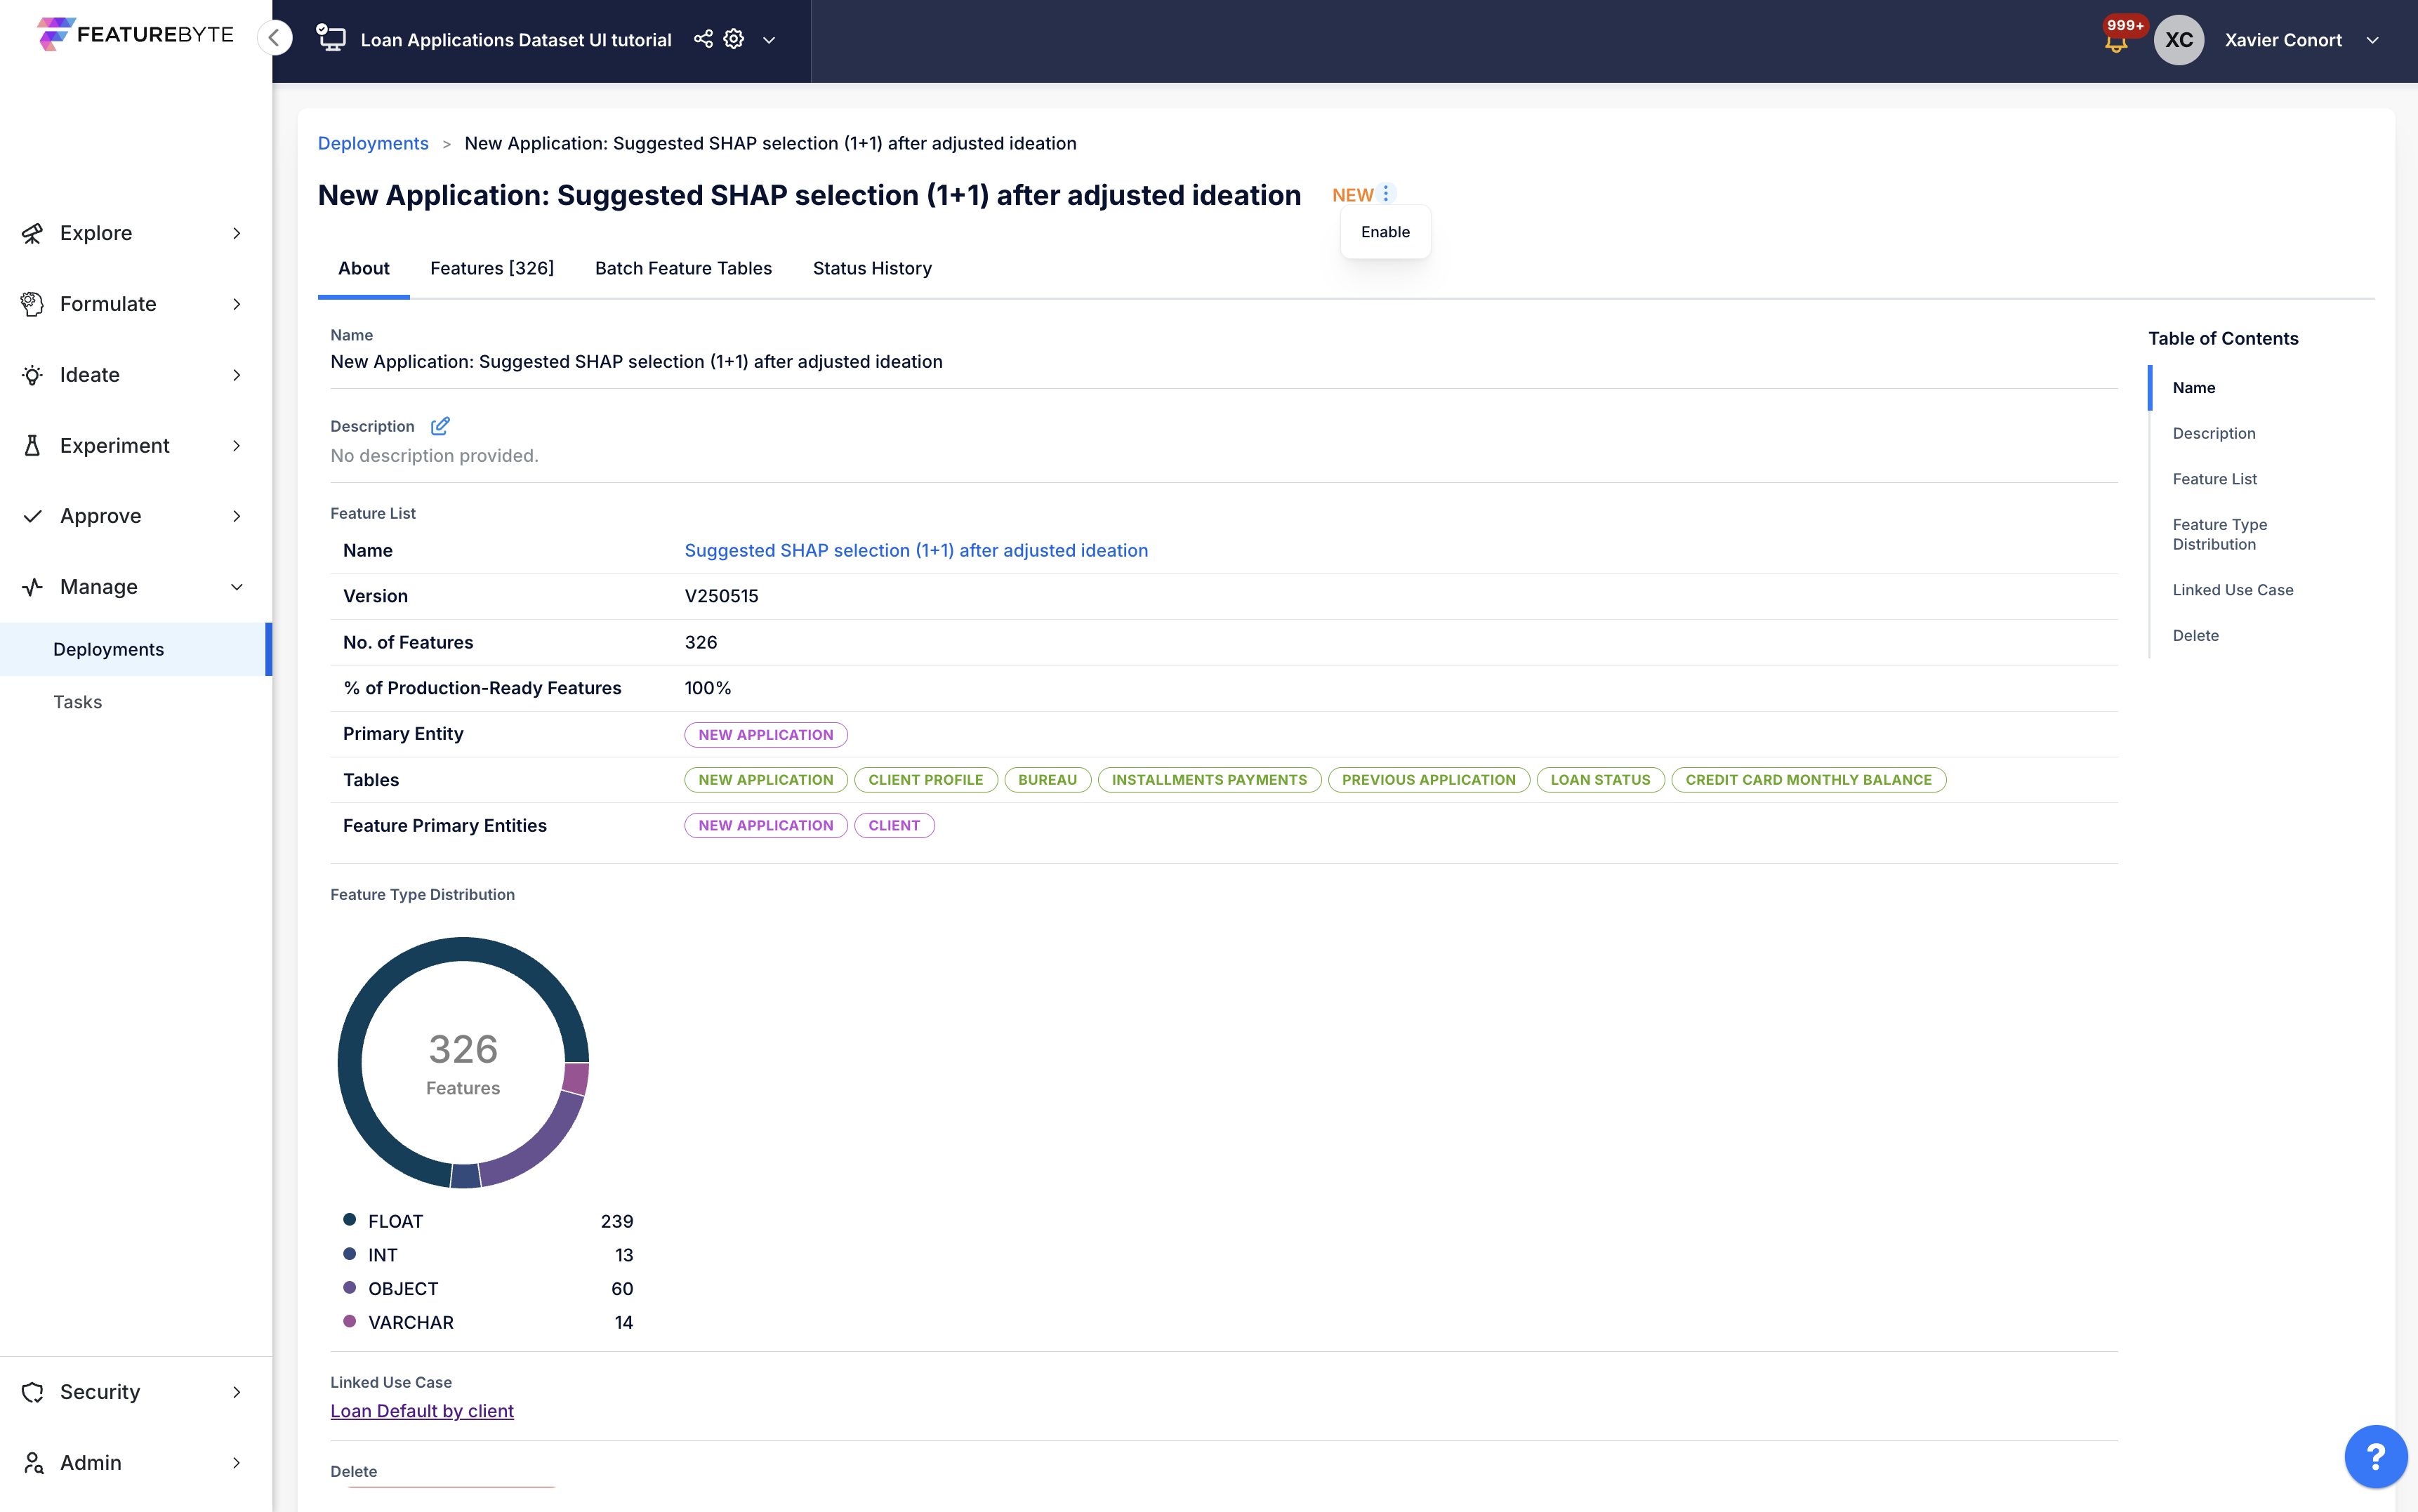Open Loan Default by client link
The width and height of the screenshot is (2418, 1512).
click(422, 1411)
